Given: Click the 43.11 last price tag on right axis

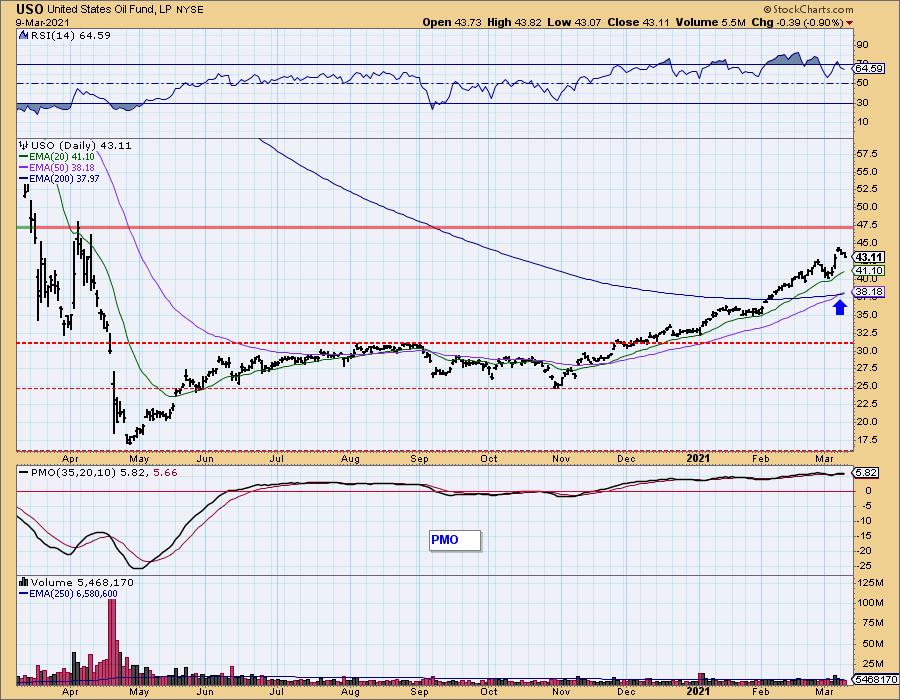Looking at the screenshot, I should pos(869,257).
